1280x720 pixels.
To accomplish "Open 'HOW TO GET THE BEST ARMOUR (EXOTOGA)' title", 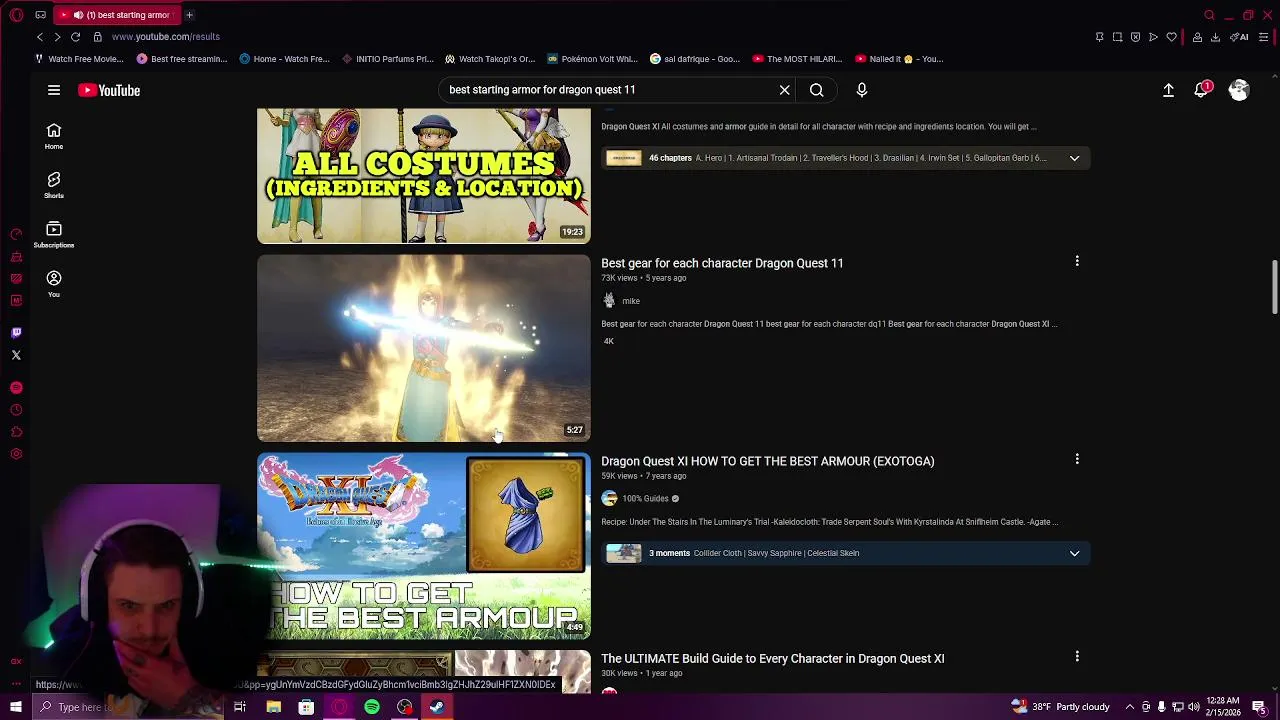I will click(x=768, y=461).
